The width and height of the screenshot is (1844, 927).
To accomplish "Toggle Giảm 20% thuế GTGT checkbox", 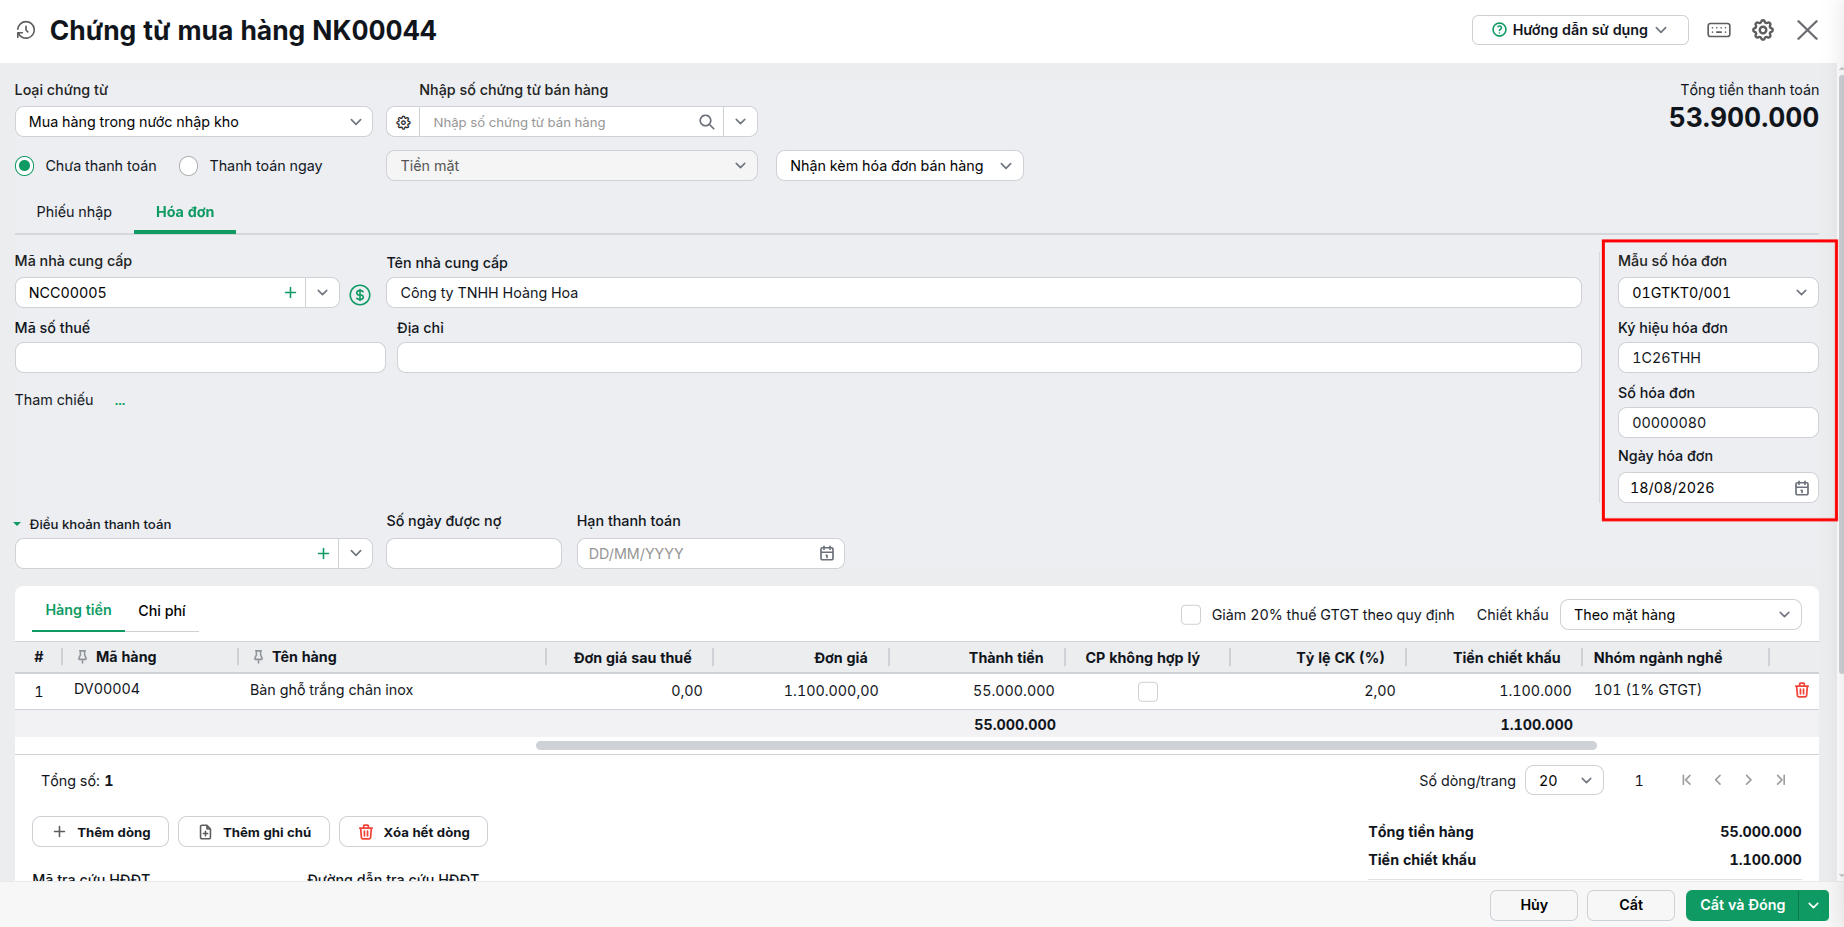I will tap(1191, 615).
